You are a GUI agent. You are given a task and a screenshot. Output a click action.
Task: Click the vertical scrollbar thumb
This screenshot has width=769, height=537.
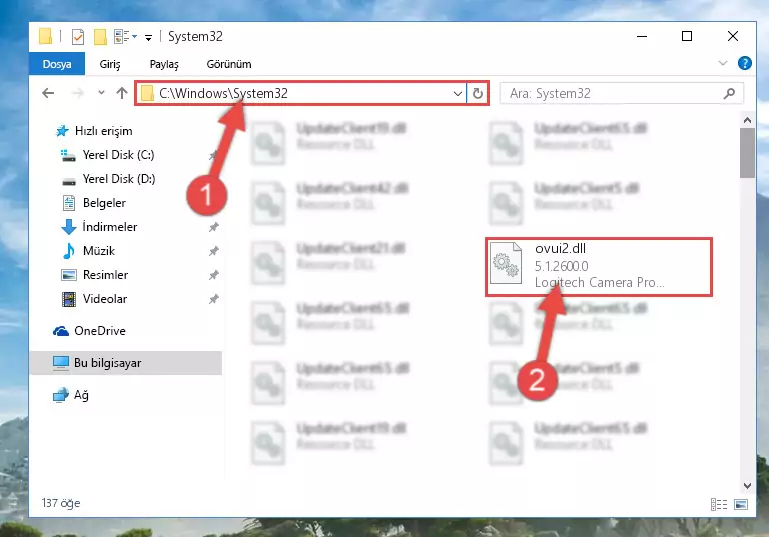747,153
